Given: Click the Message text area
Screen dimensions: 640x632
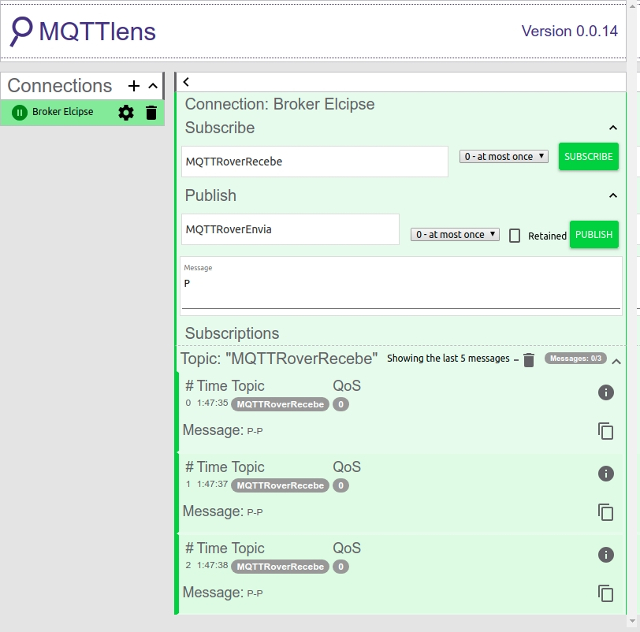Looking at the screenshot, I should 401,286.
